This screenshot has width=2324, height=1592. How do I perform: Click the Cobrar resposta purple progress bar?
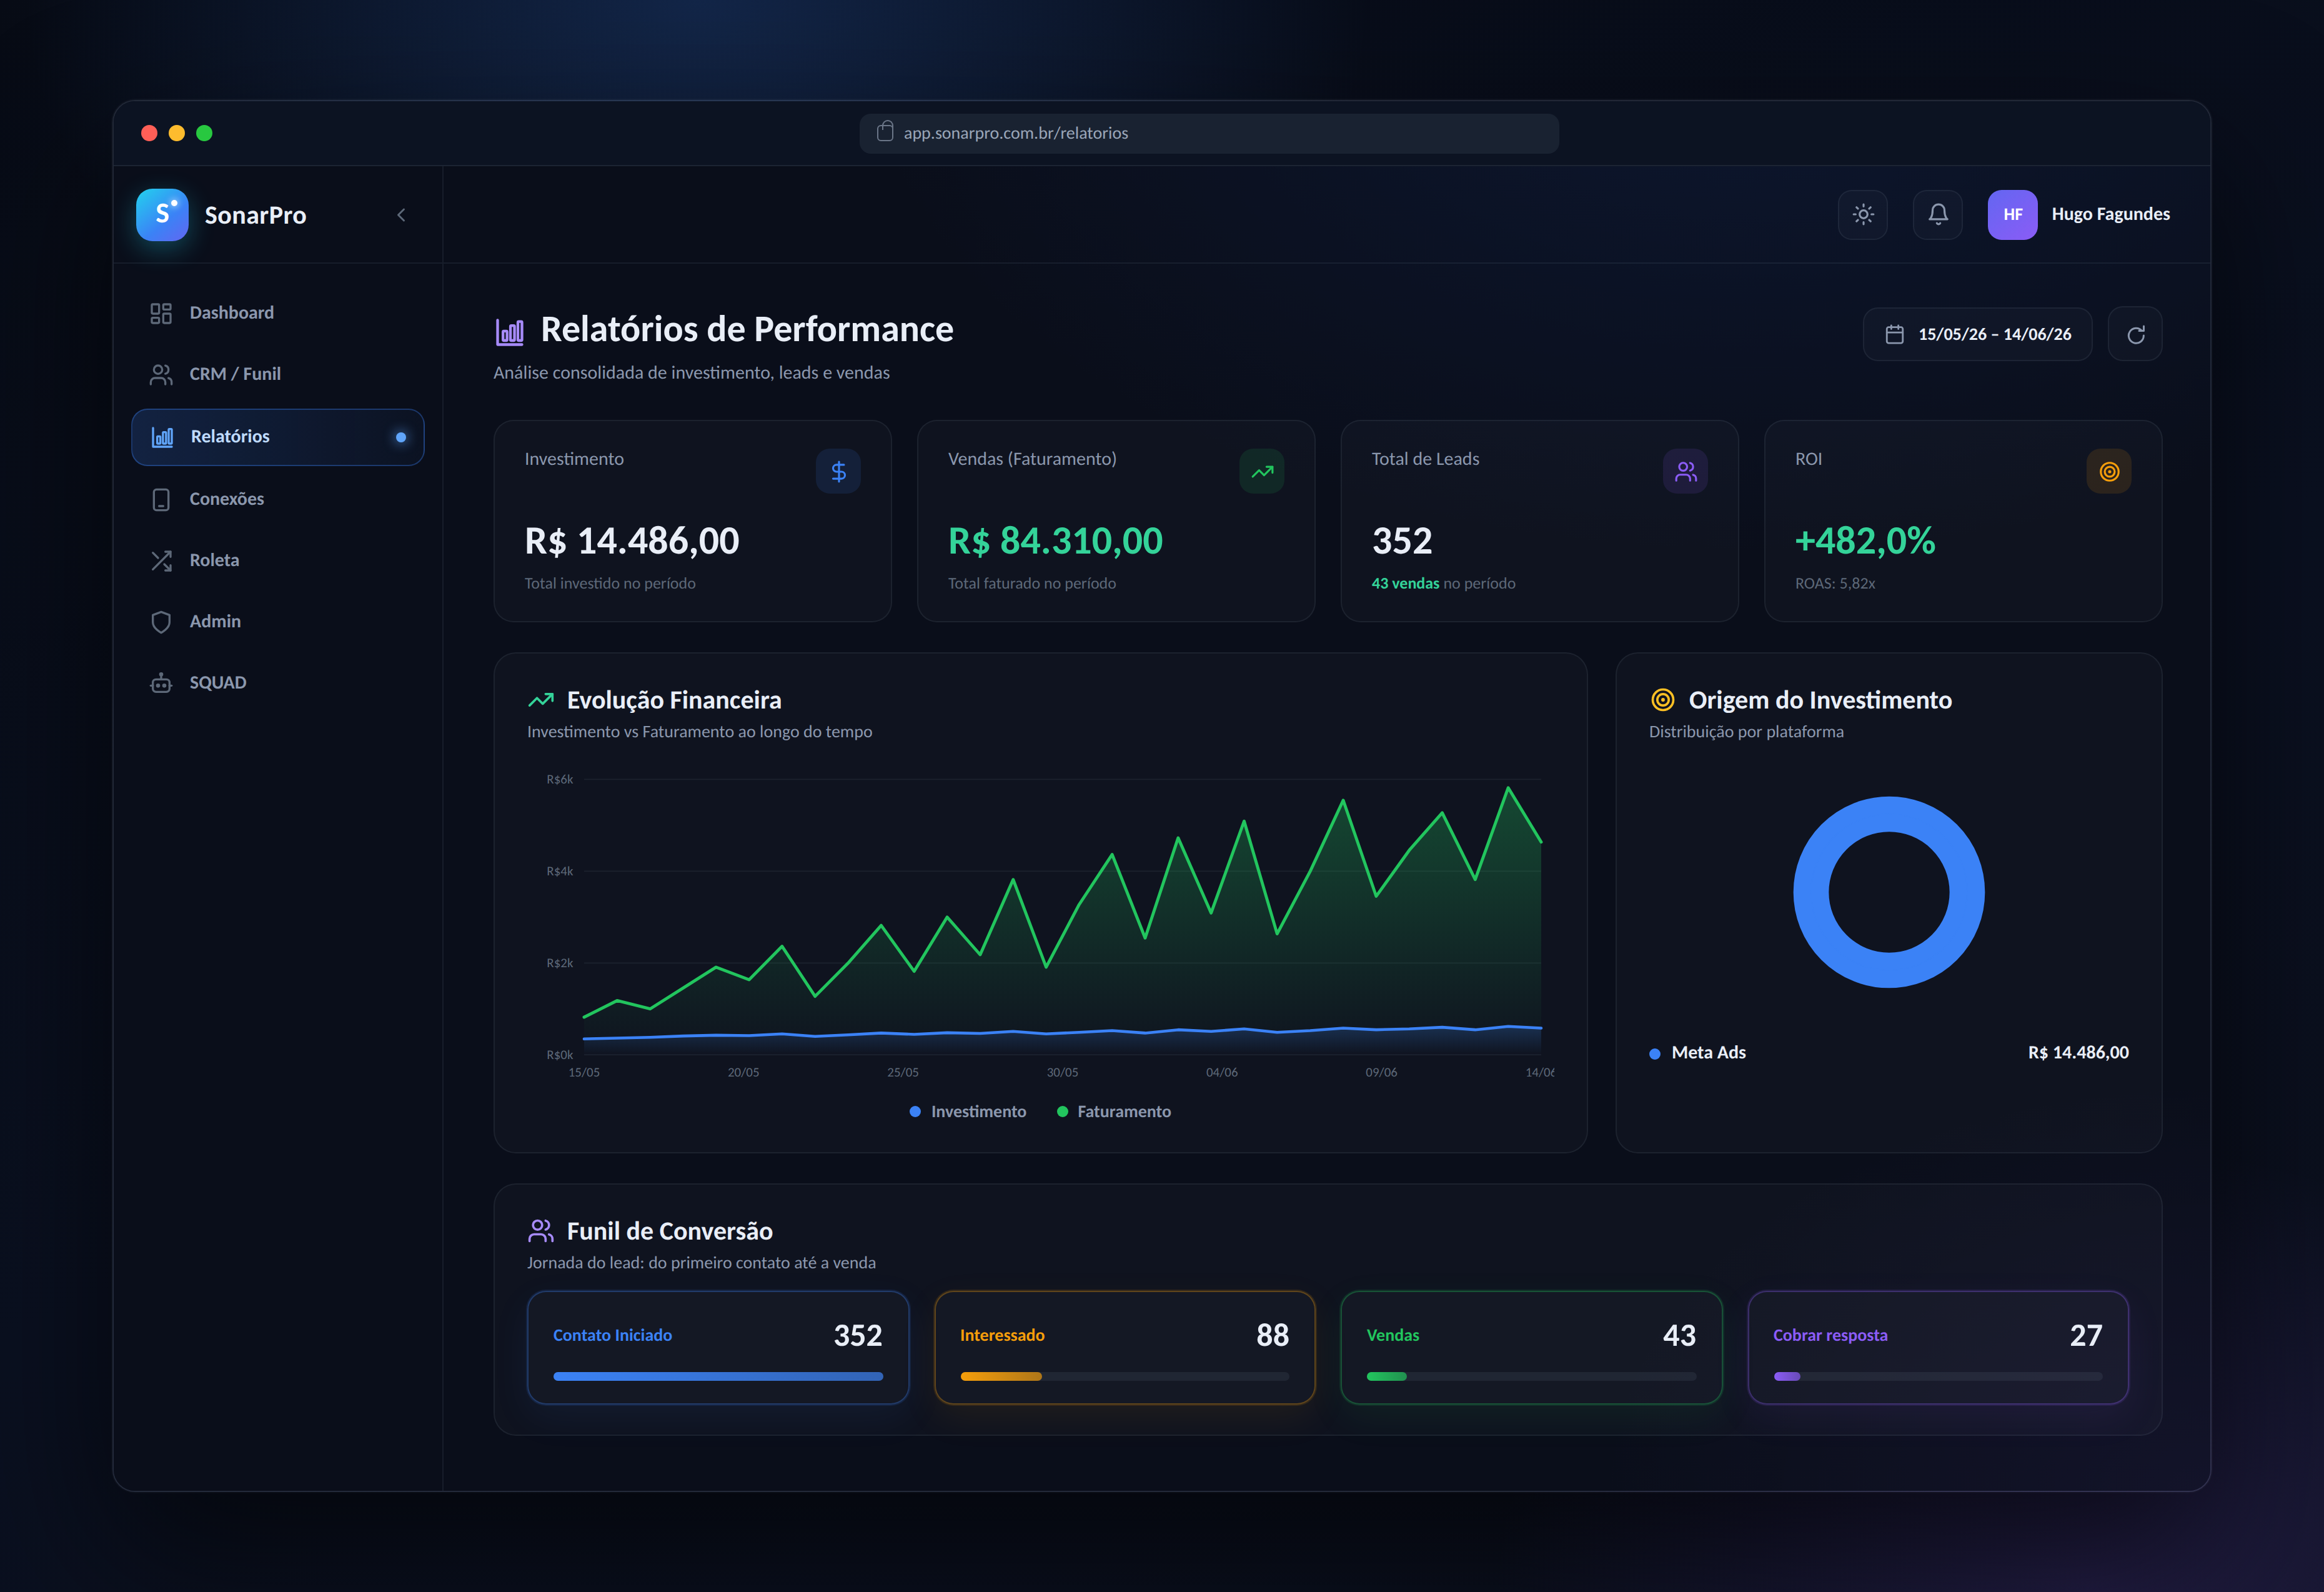click(x=1786, y=1377)
